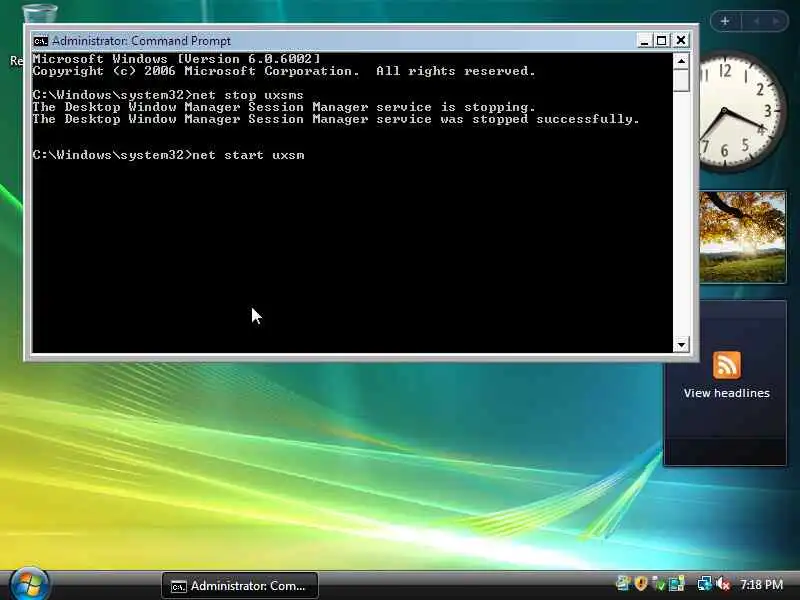This screenshot has width=800, height=600.
Task: Click the 'service is stopping' output line
Action: [x=284, y=107]
